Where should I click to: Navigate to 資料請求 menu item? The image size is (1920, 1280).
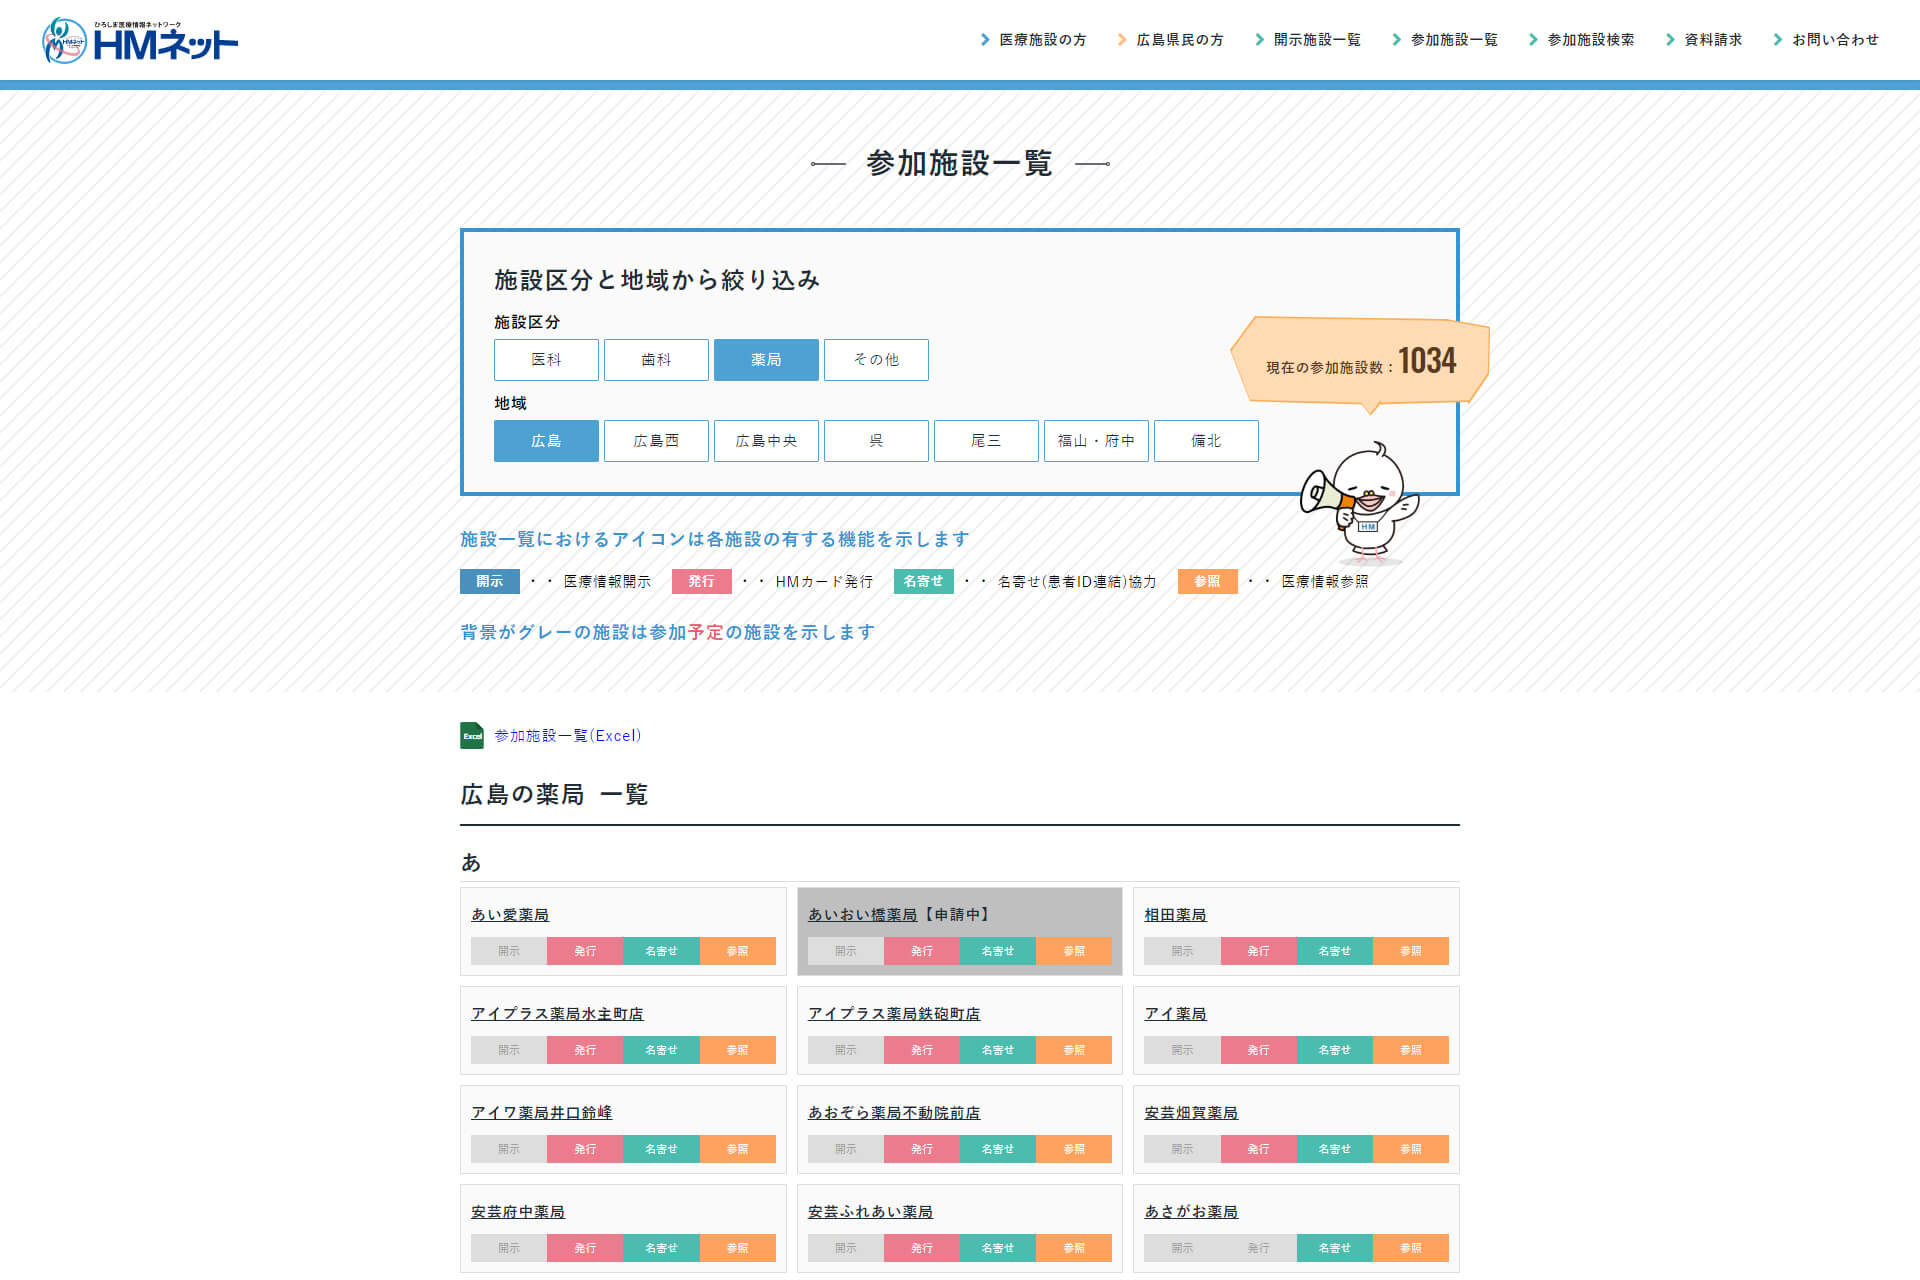(x=1709, y=39)
